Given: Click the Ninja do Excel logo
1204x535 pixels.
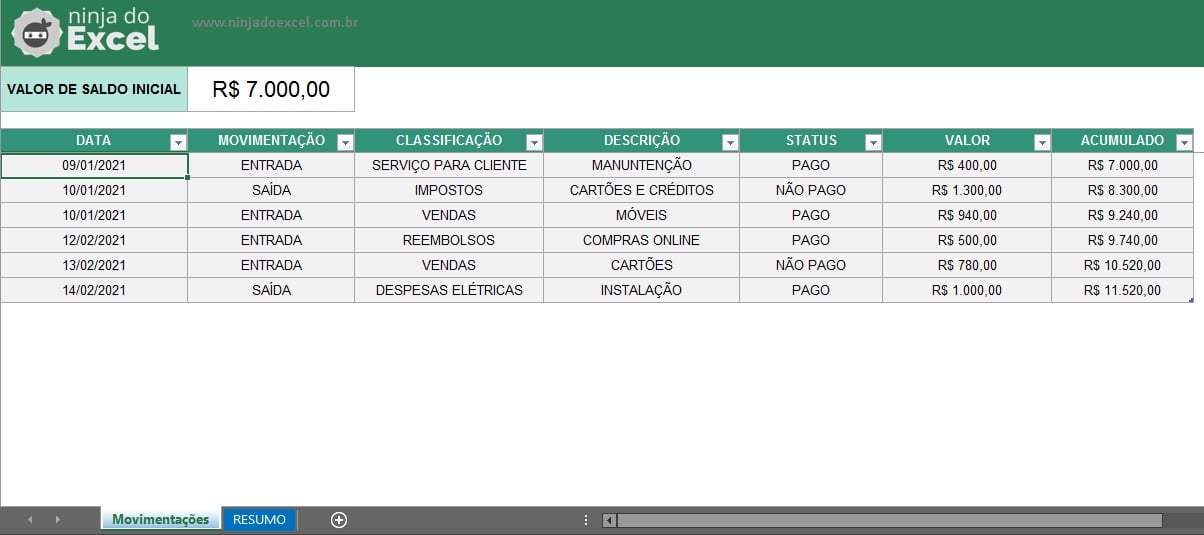Looking at the screenshot, I should (86, 32).
